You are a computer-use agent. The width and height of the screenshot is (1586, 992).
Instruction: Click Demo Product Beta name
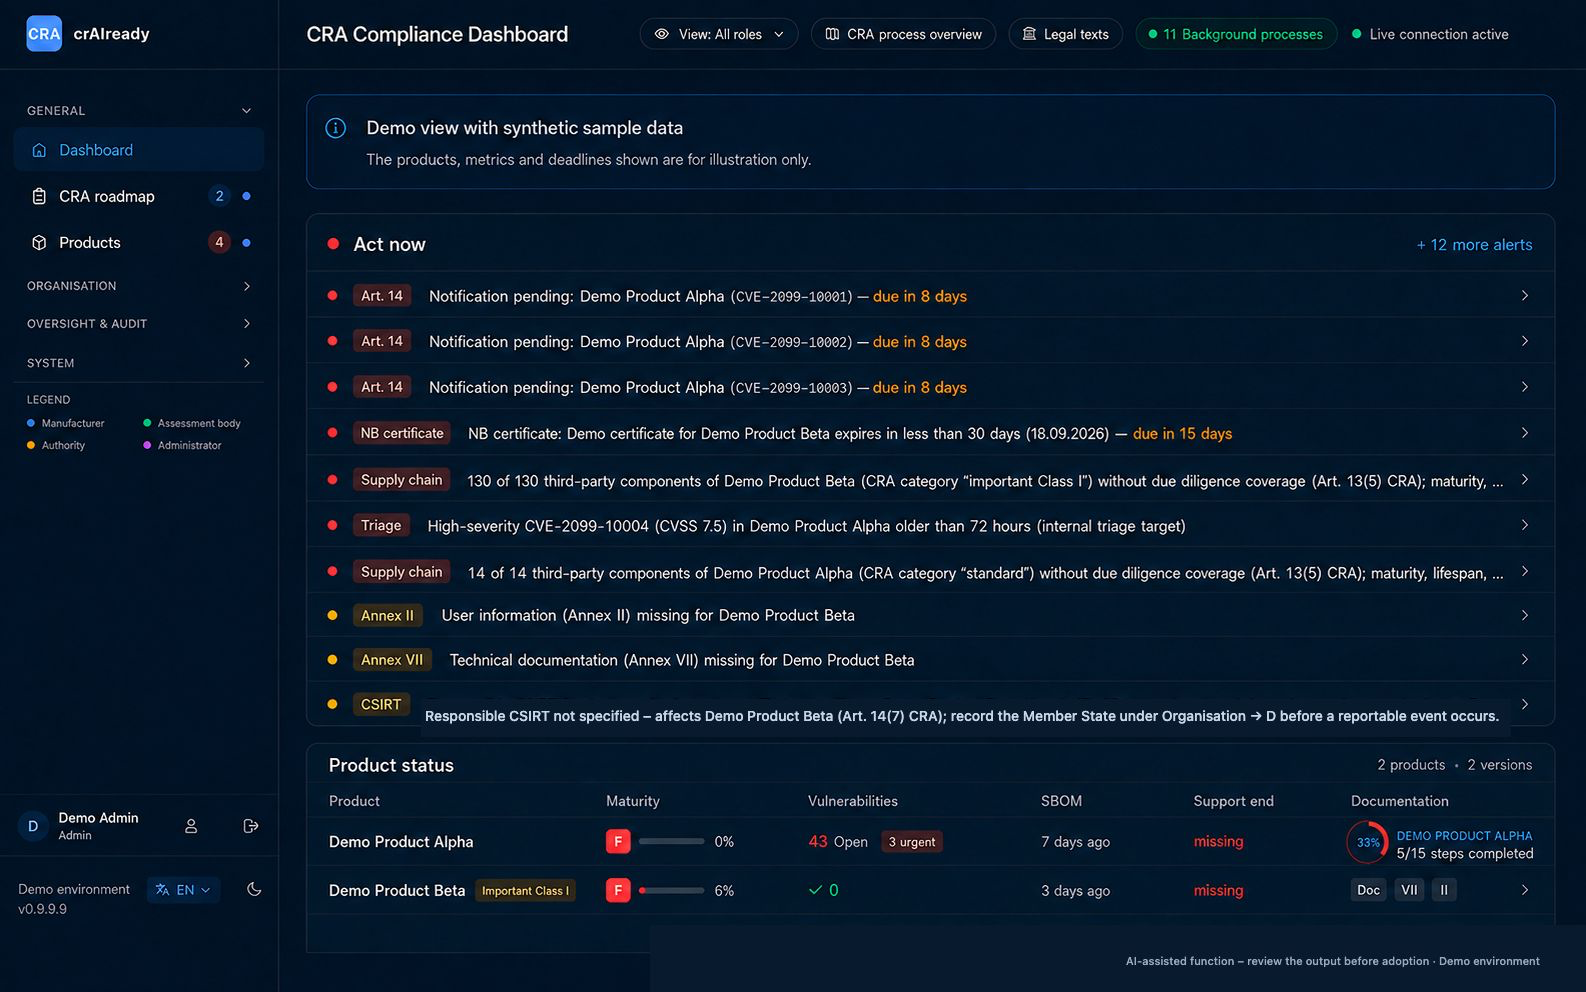[397, 890]
